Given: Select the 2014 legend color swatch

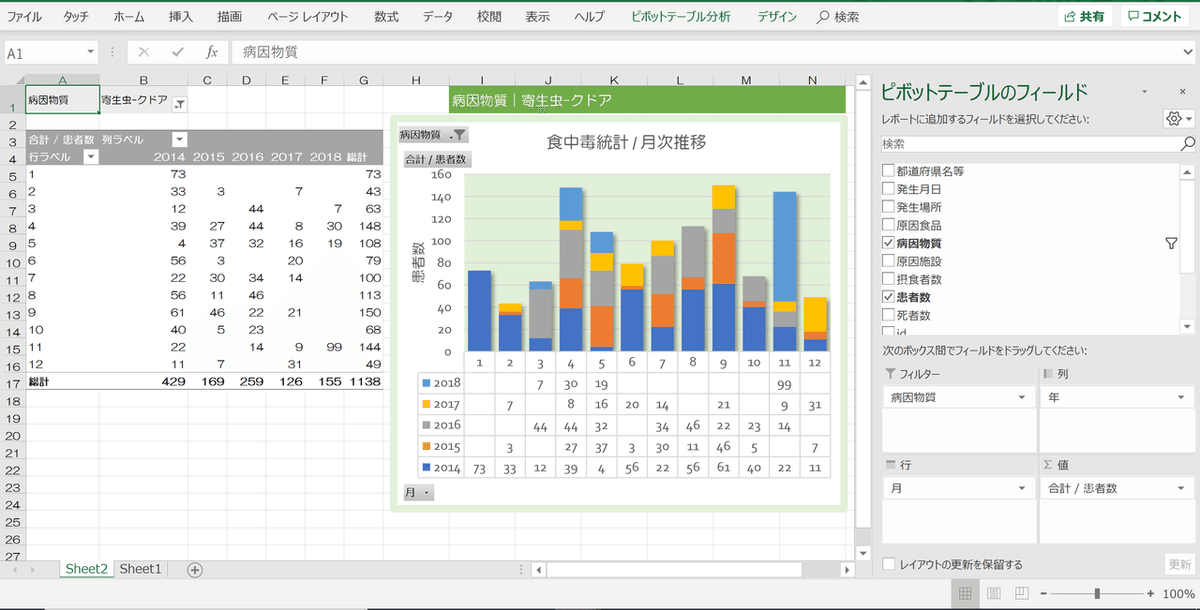Looking at the screenshot, I should tap(426, 467).
